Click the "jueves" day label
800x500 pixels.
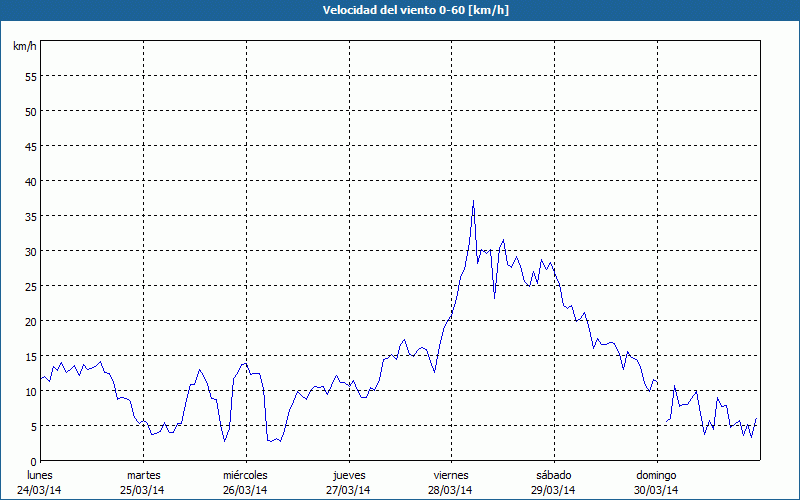(348, 475)
